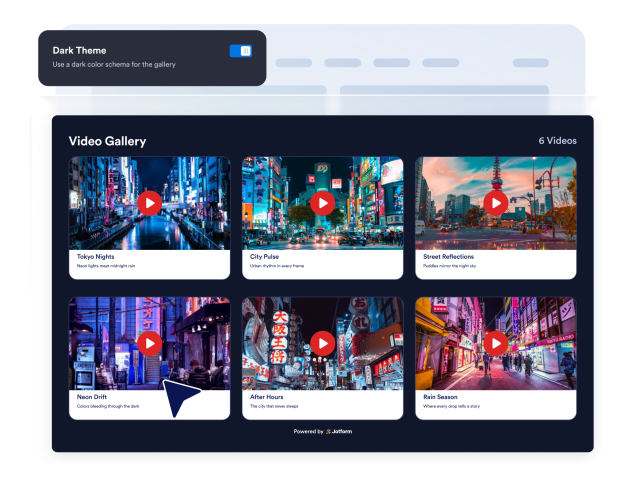Click 'The city that never sleeps' caption
The image size is (640, 483).
coord(274,406)
